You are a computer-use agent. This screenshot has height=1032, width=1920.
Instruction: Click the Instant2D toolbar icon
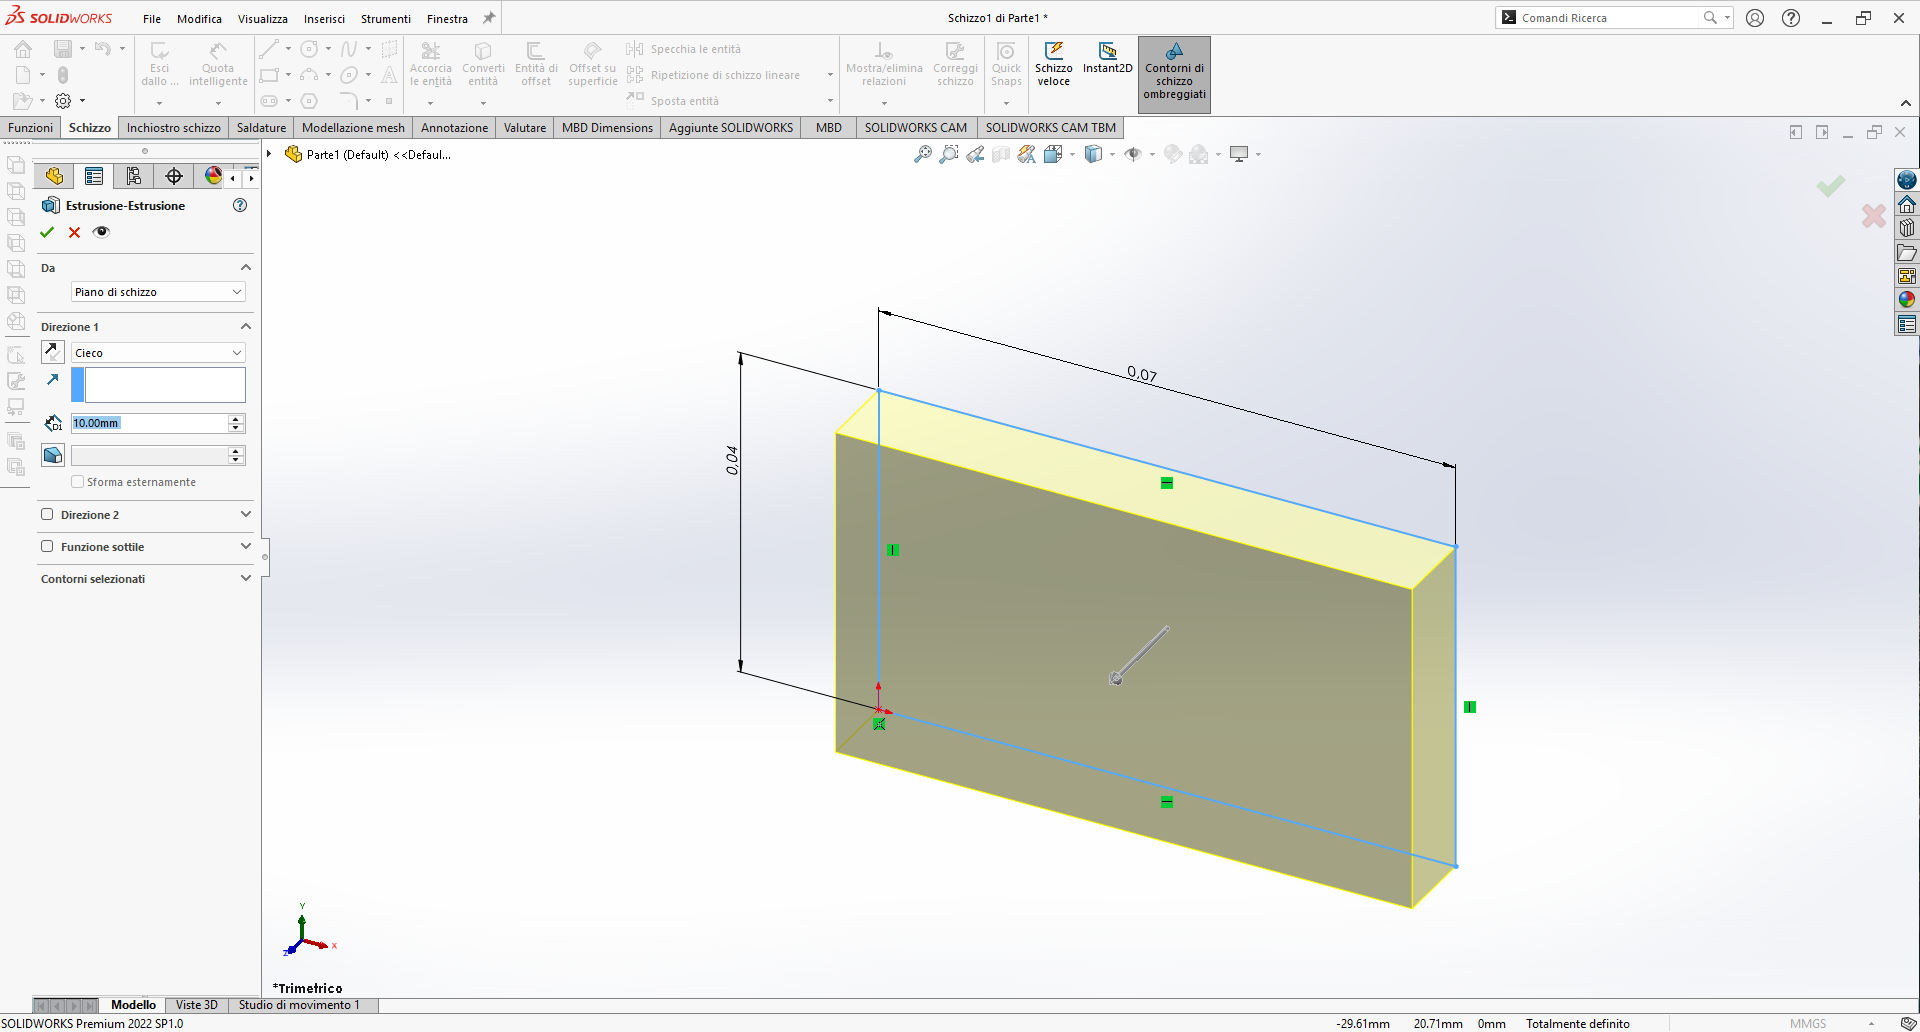1107,58
